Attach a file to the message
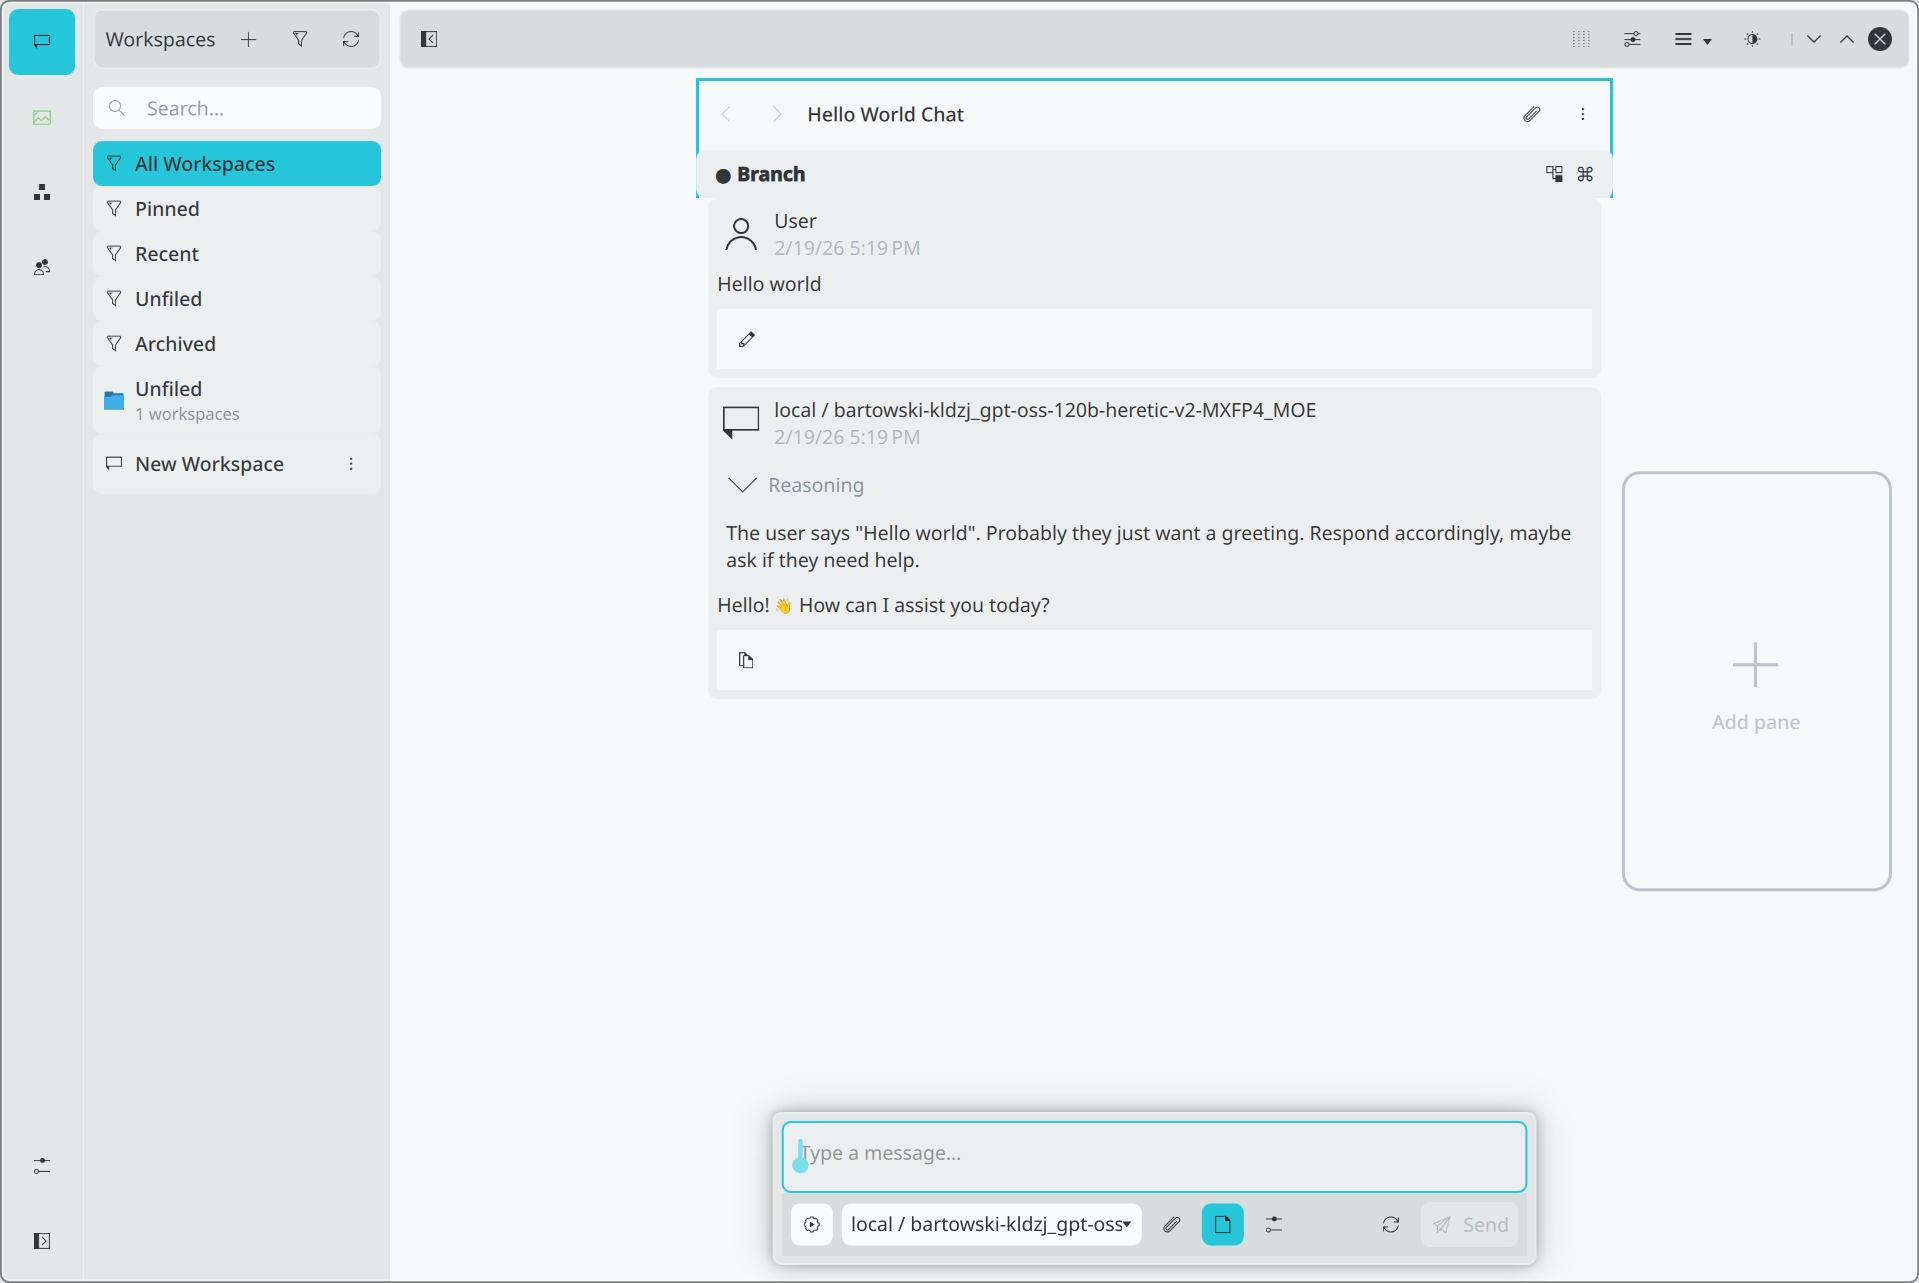This screenshot has height=1283, width=1919. pos(1172,1225)
